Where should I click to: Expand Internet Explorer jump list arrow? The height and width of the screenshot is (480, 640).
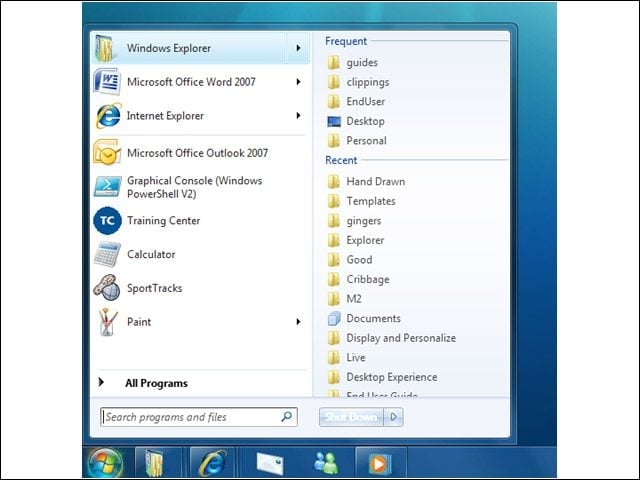(298, 116)
